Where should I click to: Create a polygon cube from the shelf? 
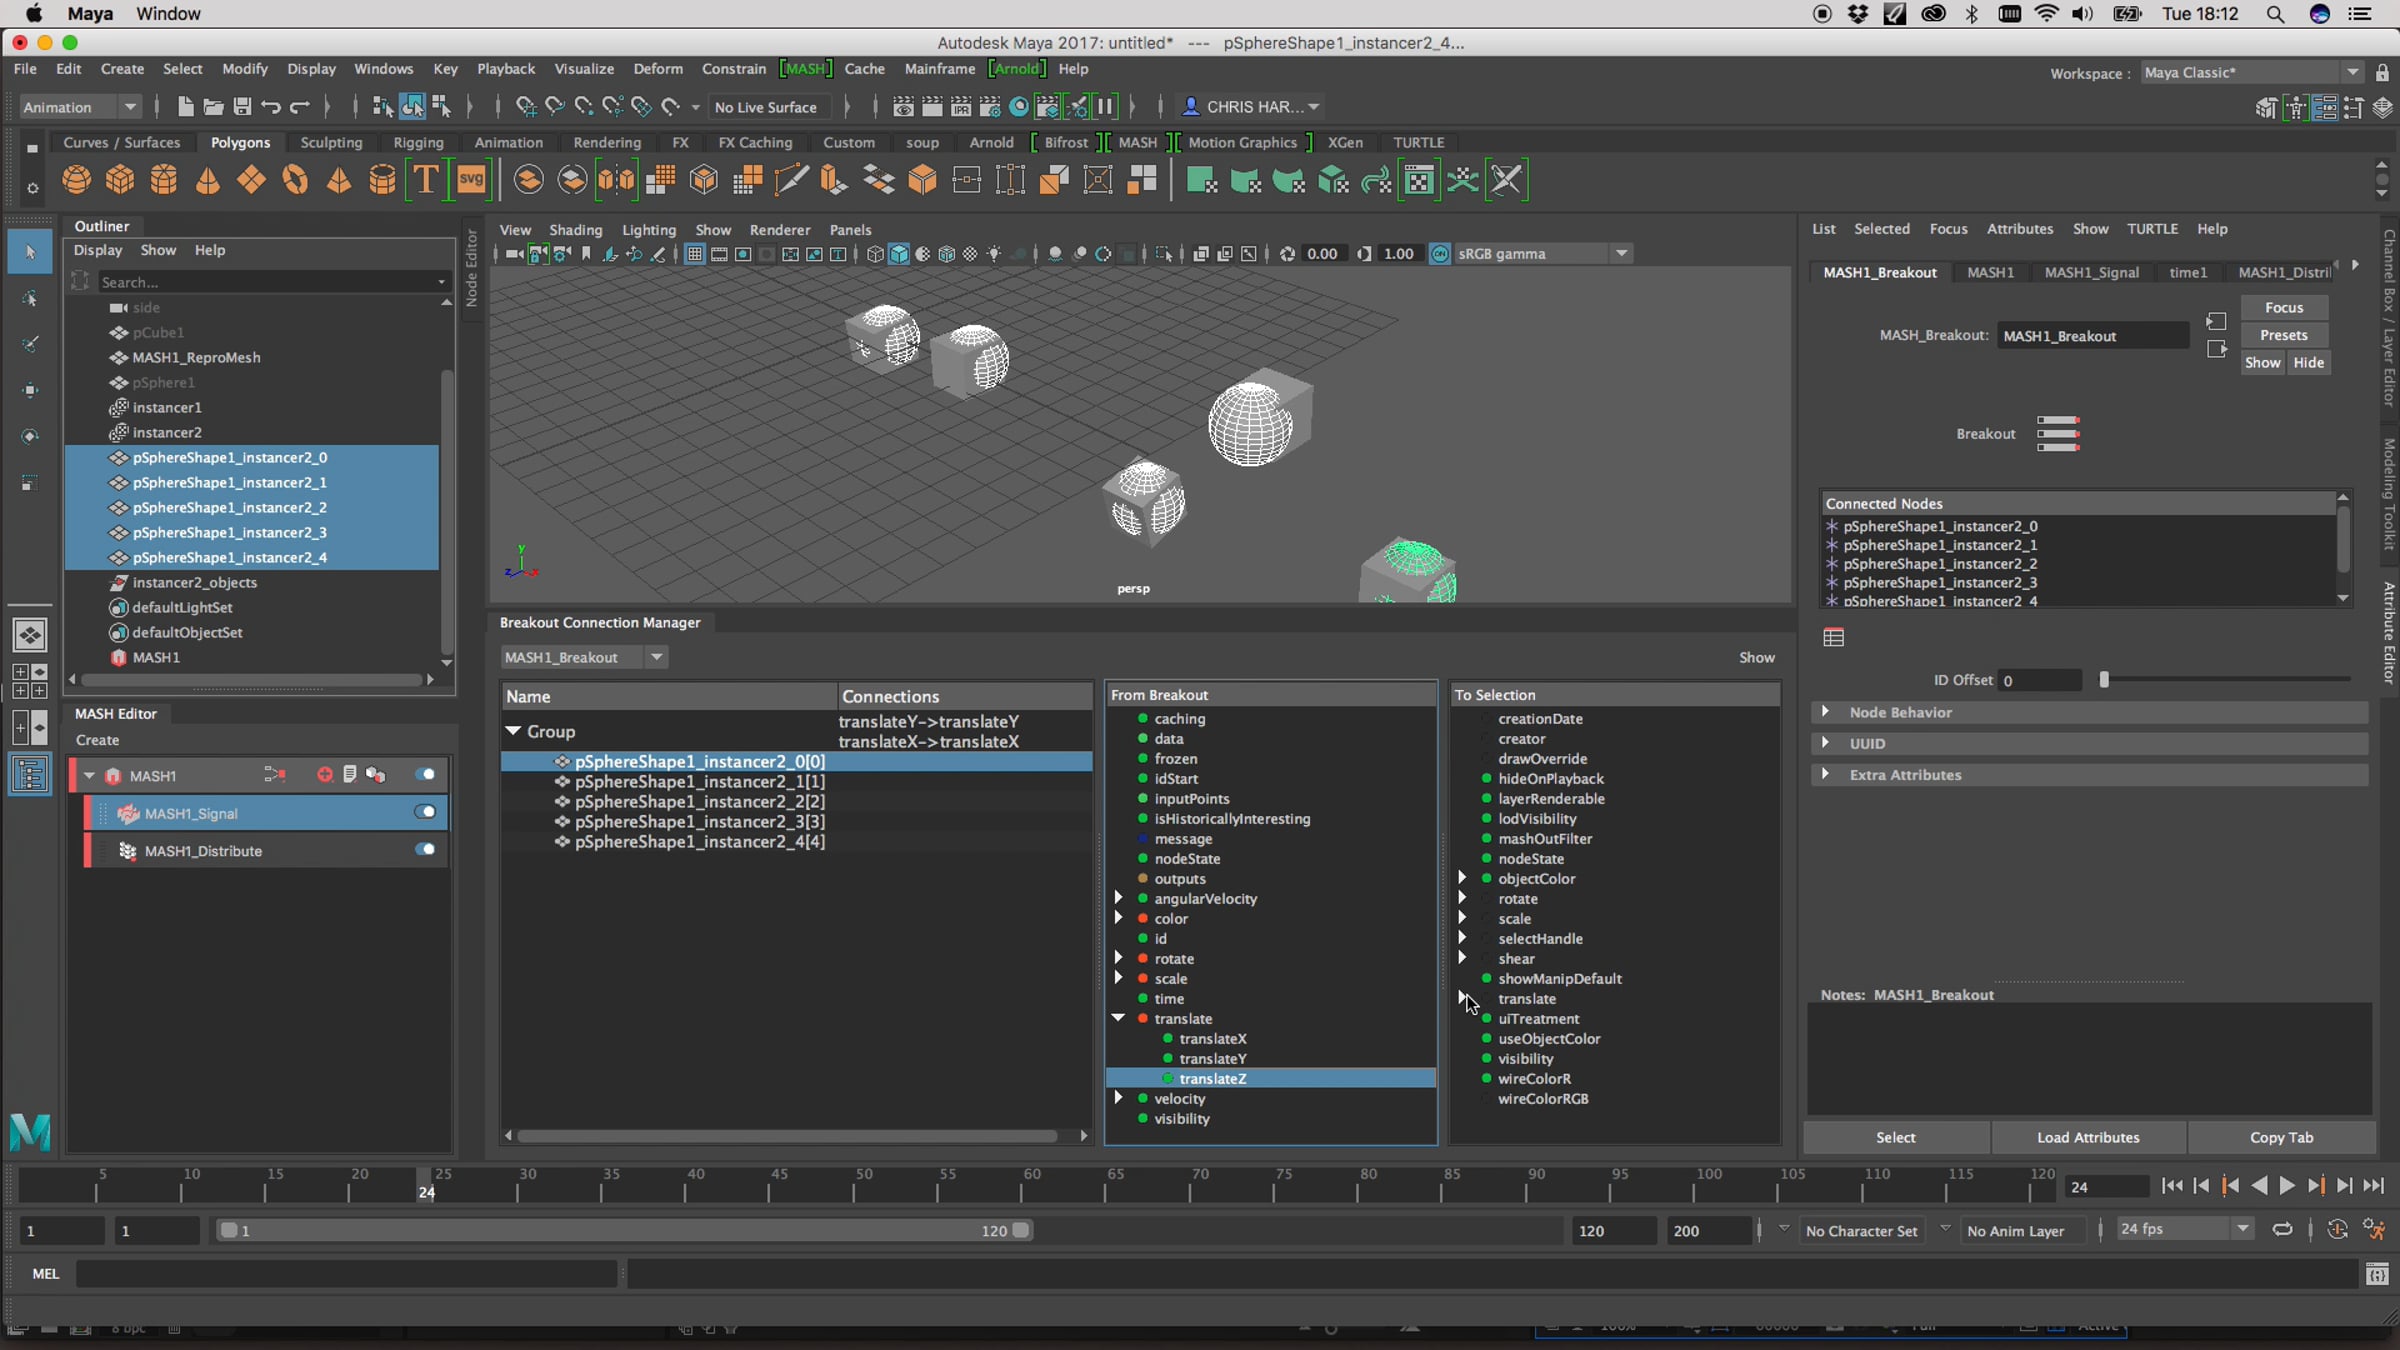[x=120, y=180]
